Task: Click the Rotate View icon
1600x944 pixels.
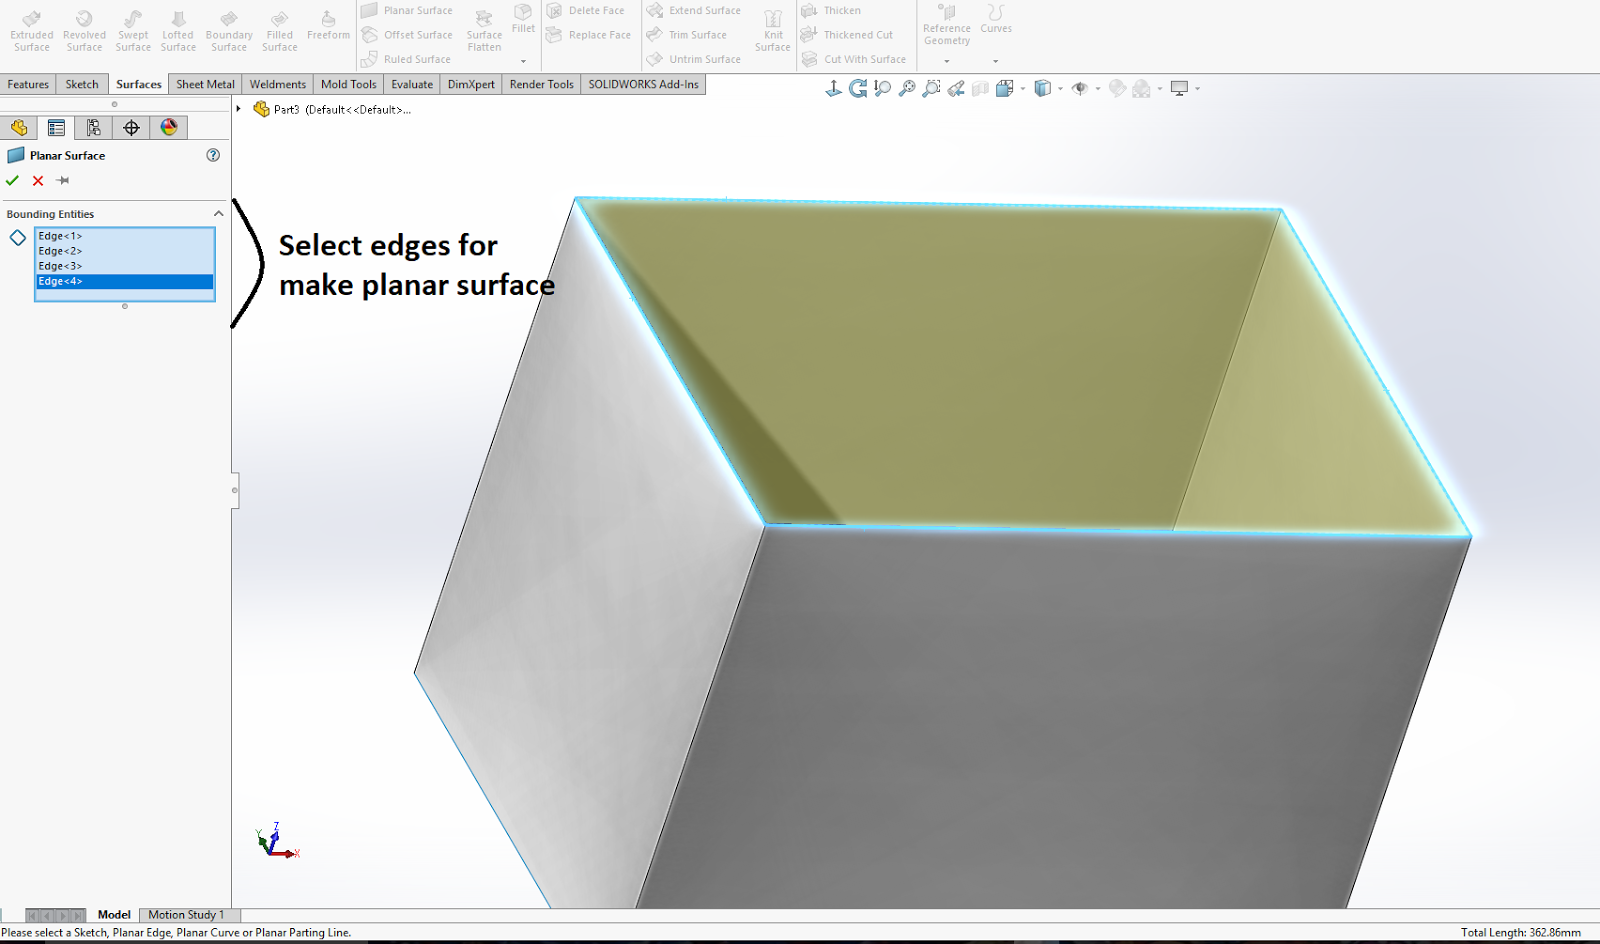Action: pos(856,88)
